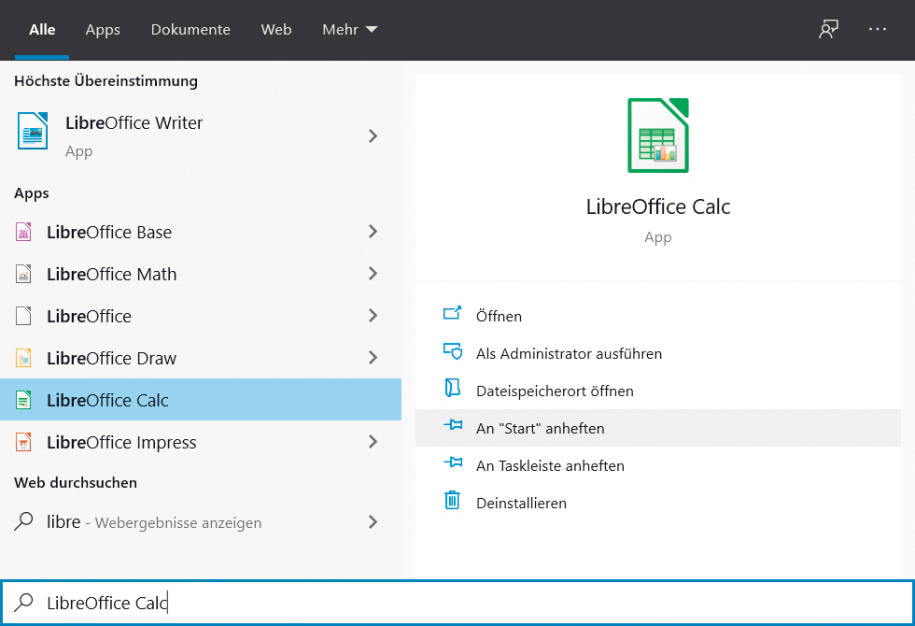The height and width of the screenshot is (626, 915).
Task: Click the LibreOffice Impress icon in results
Action: [x=23, y=442]
